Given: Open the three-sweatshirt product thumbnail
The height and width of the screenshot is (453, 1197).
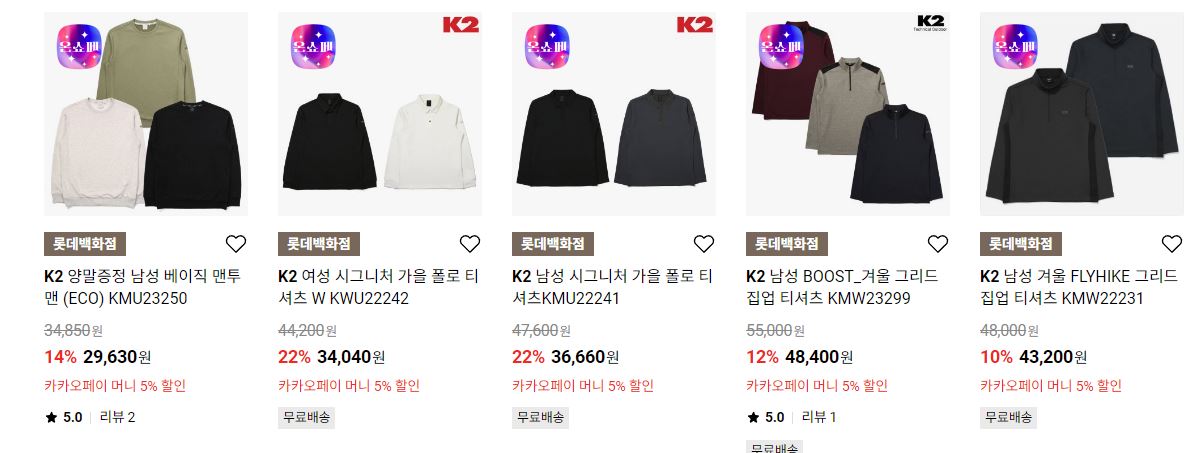Looking at the screenshot, I should tap(146, 114).
